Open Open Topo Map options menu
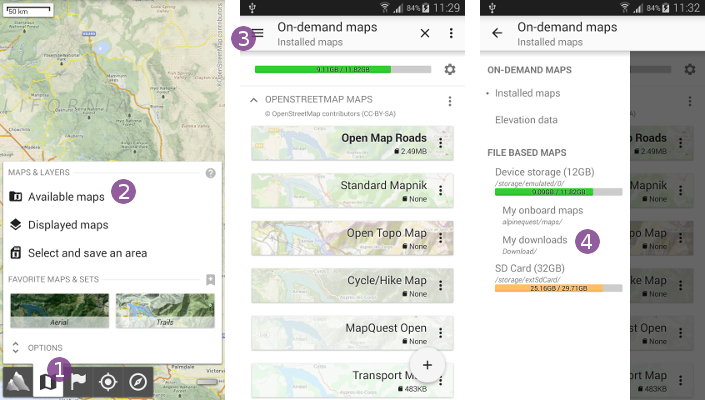Viewport: 705px width, 400px height. 441,238
